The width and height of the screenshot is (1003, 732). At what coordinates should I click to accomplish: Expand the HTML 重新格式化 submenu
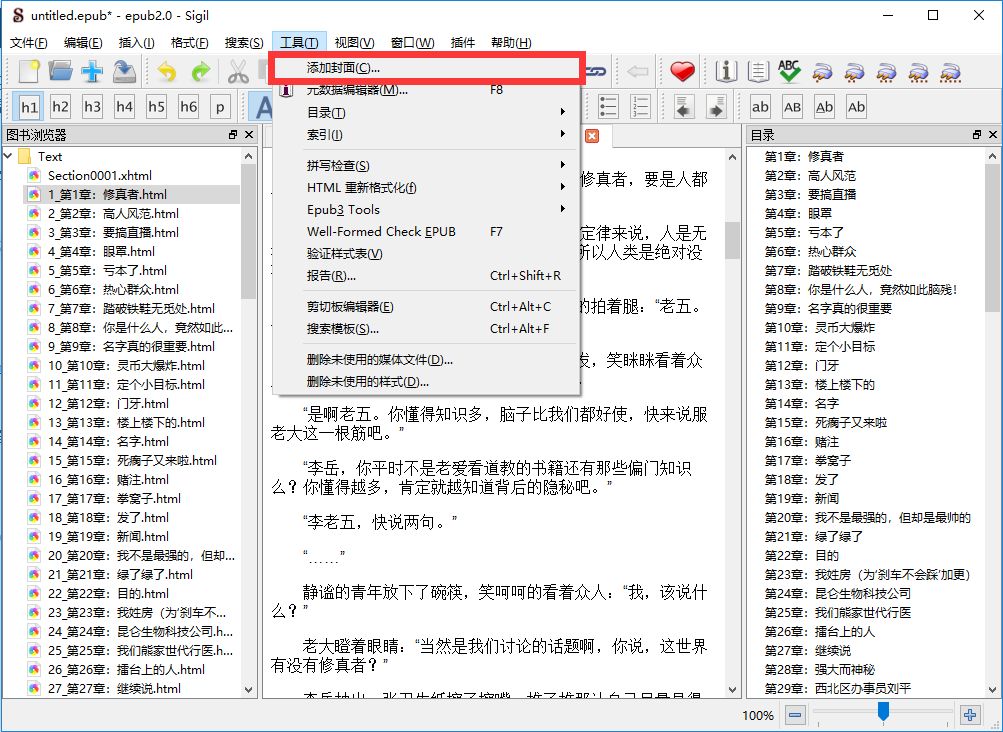pos(425,187)
